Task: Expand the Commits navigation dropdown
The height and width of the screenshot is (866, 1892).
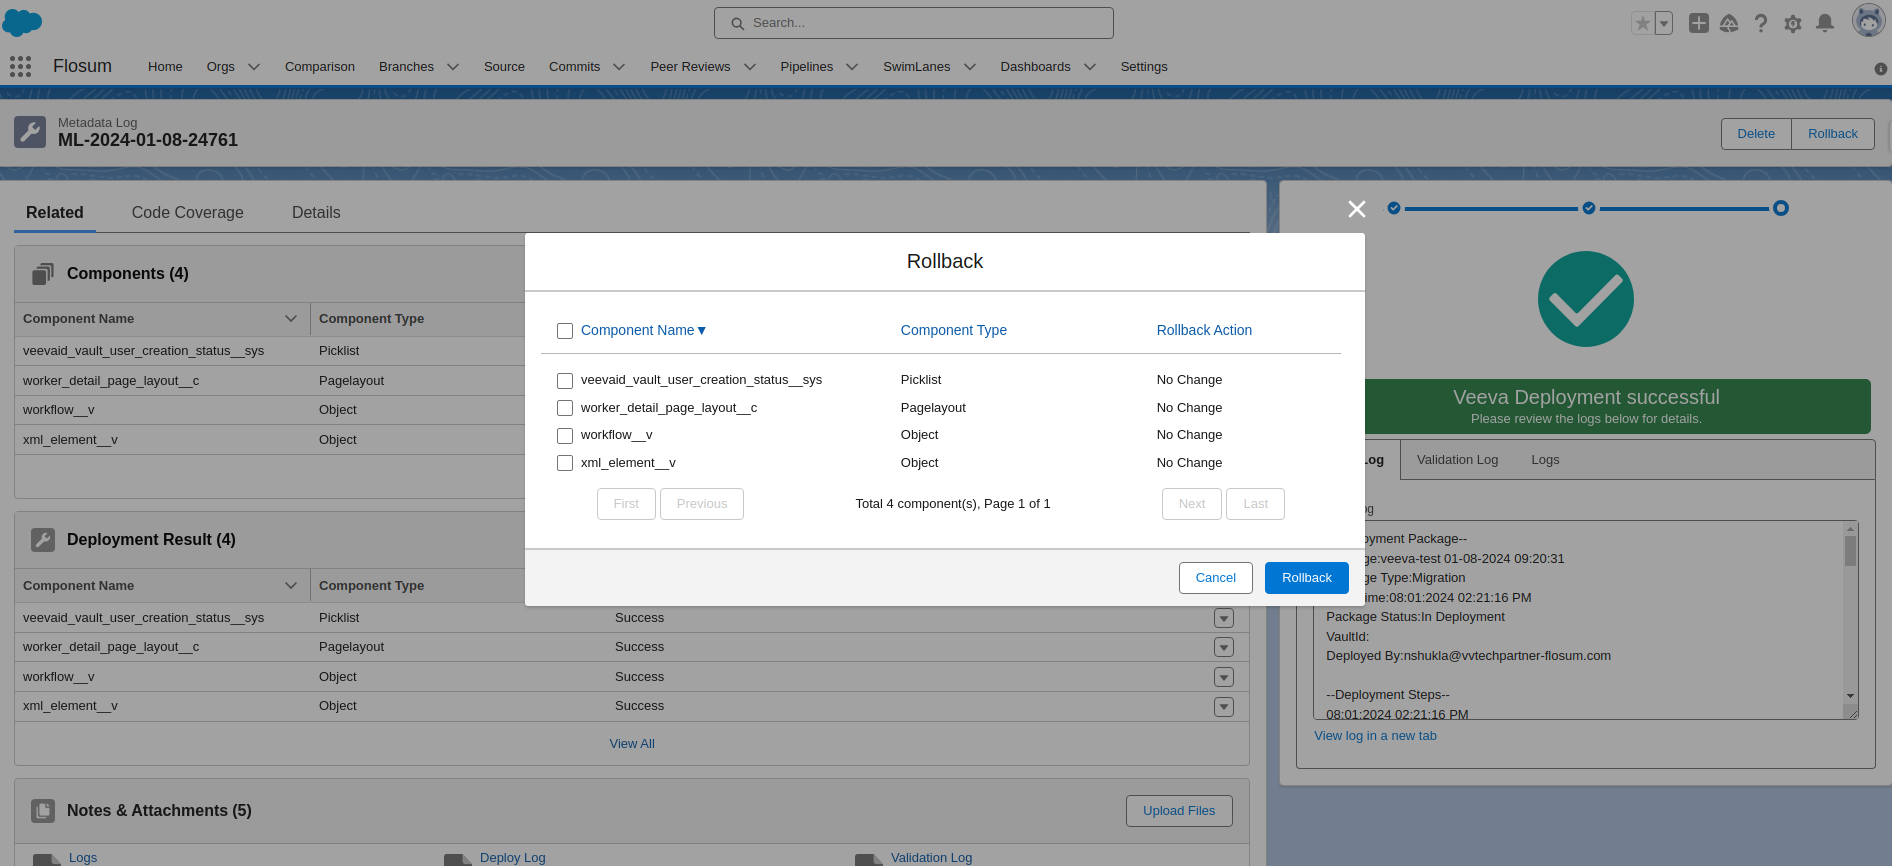Action: point(619,67)
